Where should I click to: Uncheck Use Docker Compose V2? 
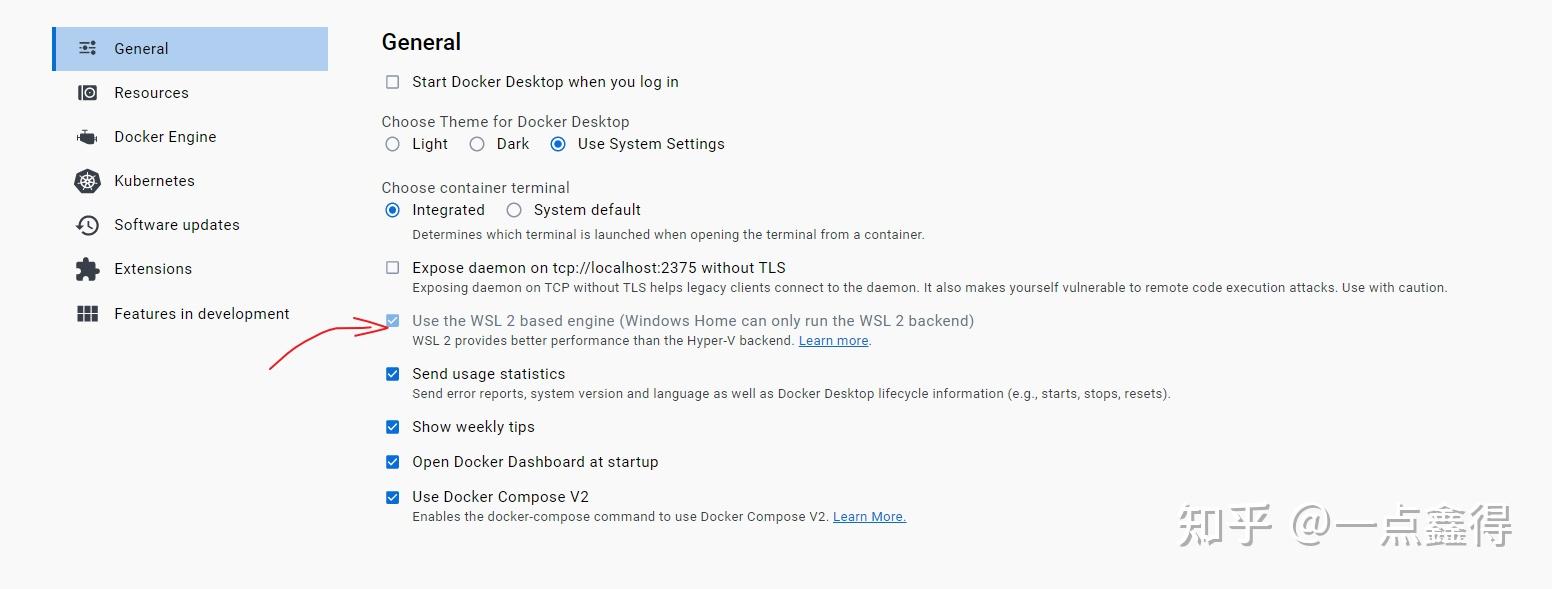click(x=392, y=497)
